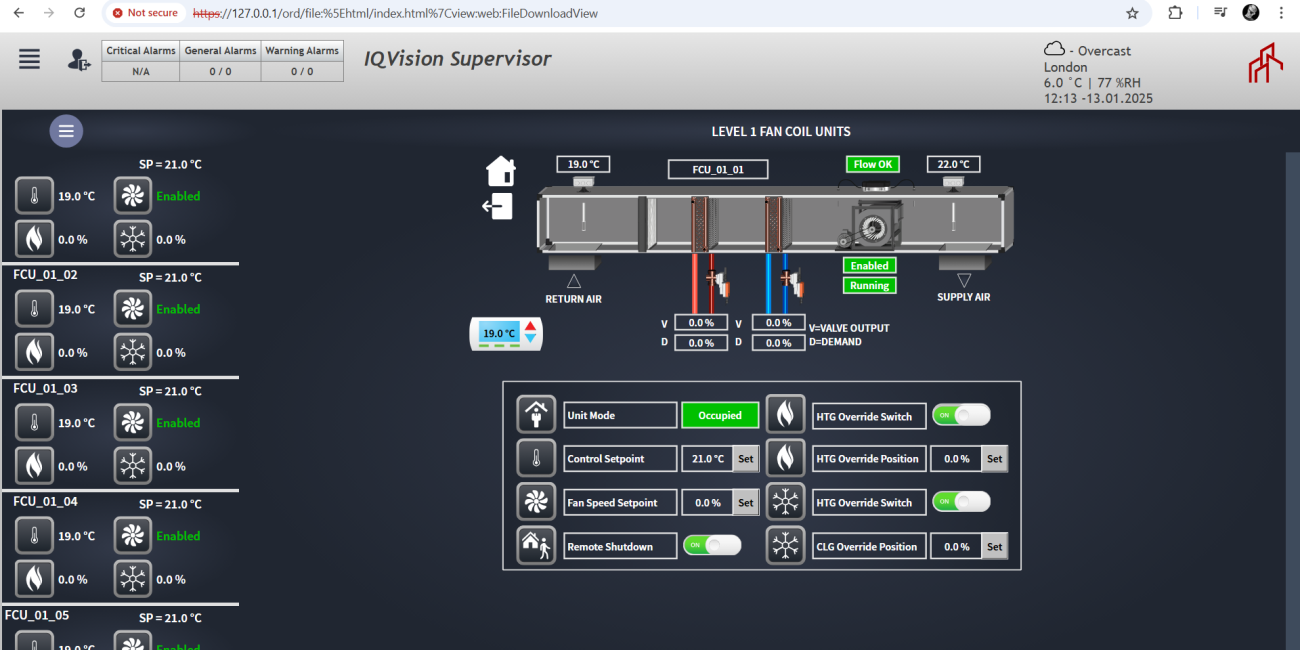This screenshot has width=1300, height=650.
Task: Click FCU_01_02 heating flame icon
Action: click(x=34, y=352)
